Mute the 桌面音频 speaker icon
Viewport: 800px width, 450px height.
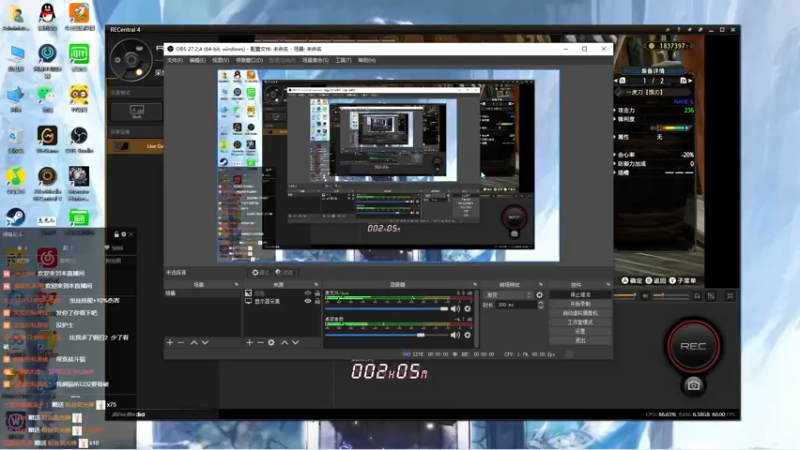point(455,335)
